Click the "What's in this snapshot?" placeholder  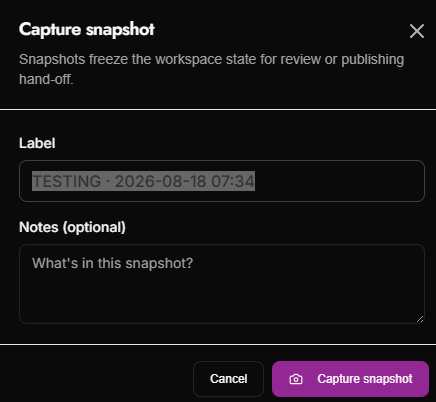(x=113, y=263)
